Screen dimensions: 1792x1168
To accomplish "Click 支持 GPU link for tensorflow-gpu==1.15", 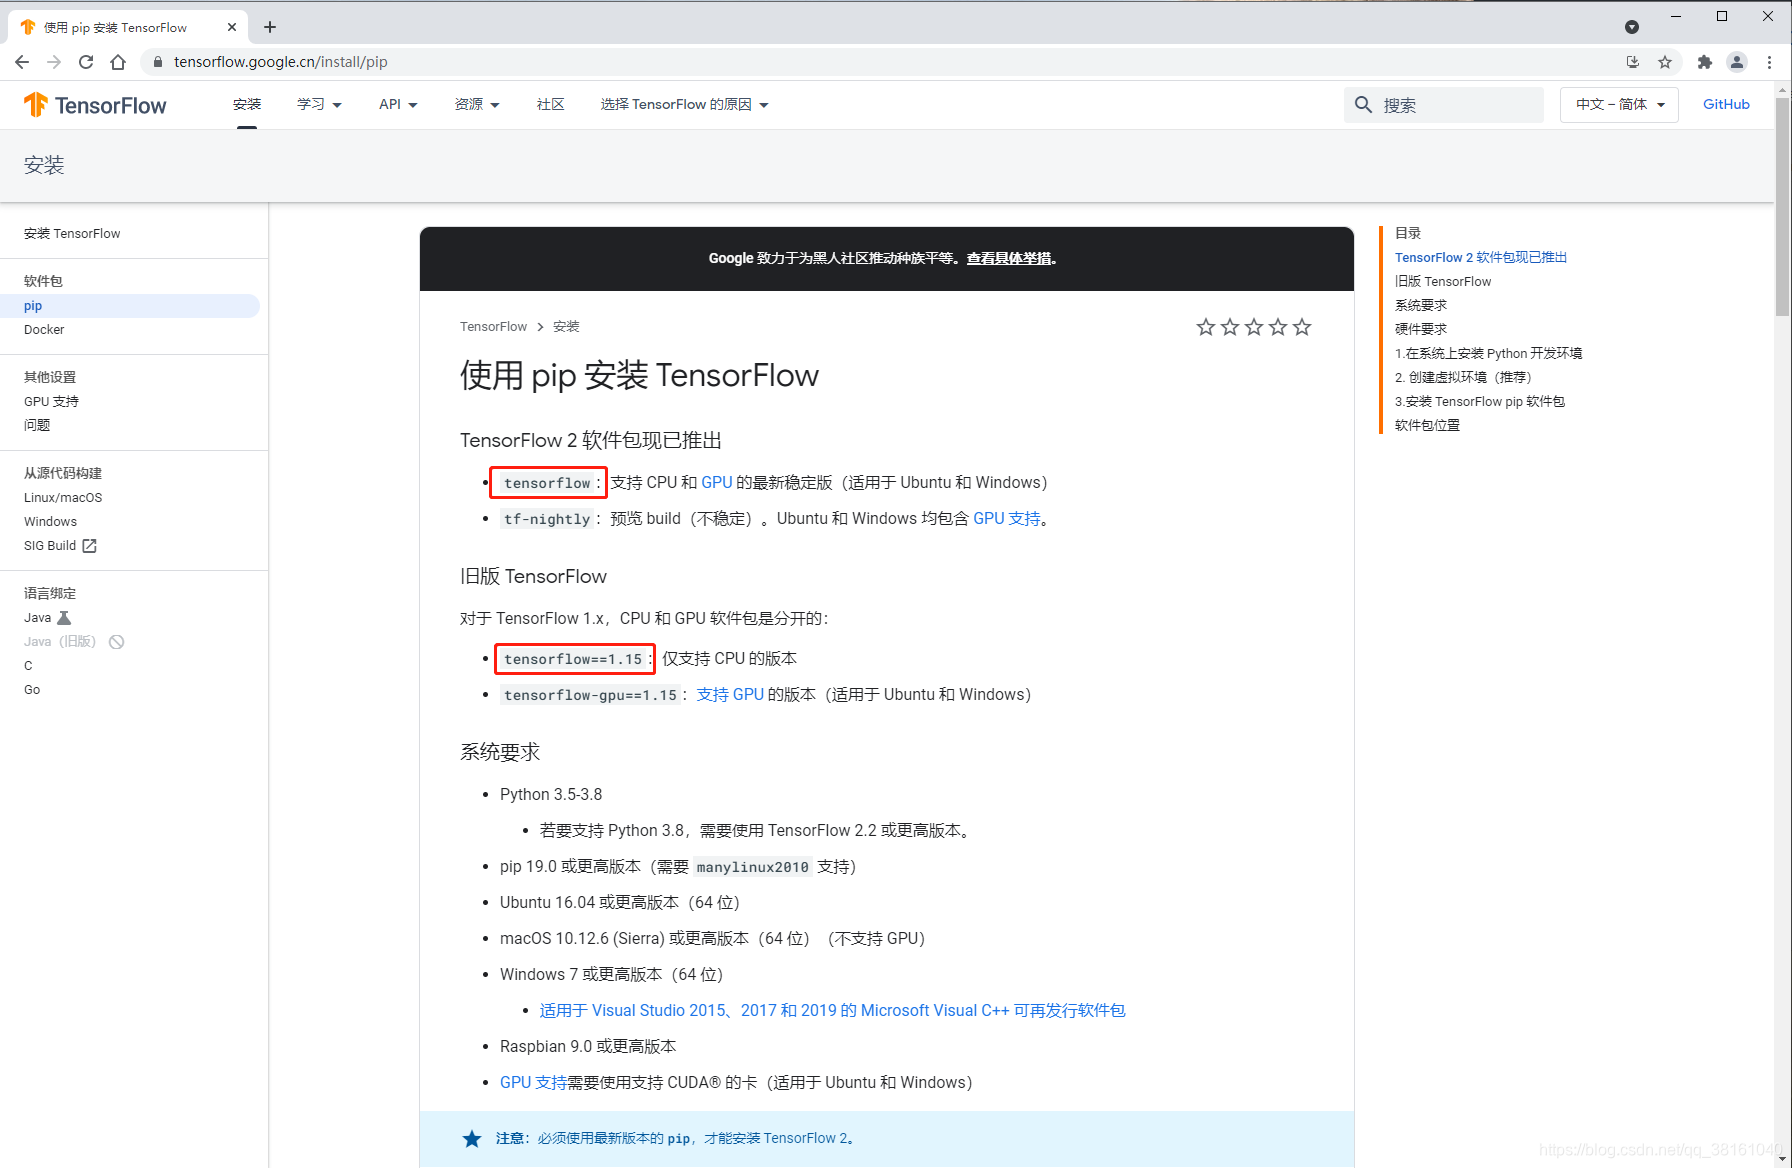I will [x=730, y=694].
